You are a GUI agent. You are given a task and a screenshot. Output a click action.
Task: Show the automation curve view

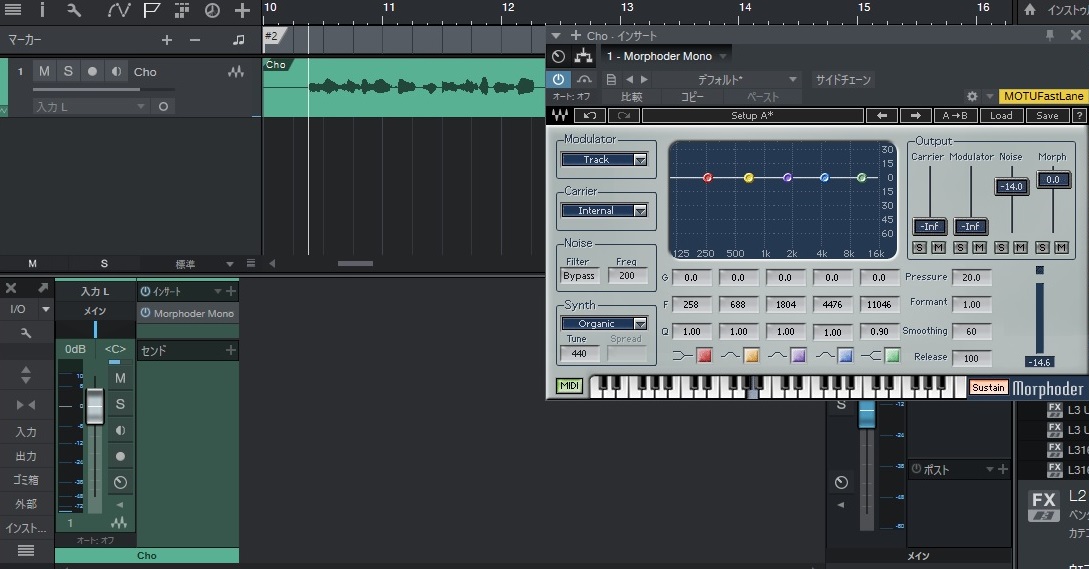click(x=119, y=10)
